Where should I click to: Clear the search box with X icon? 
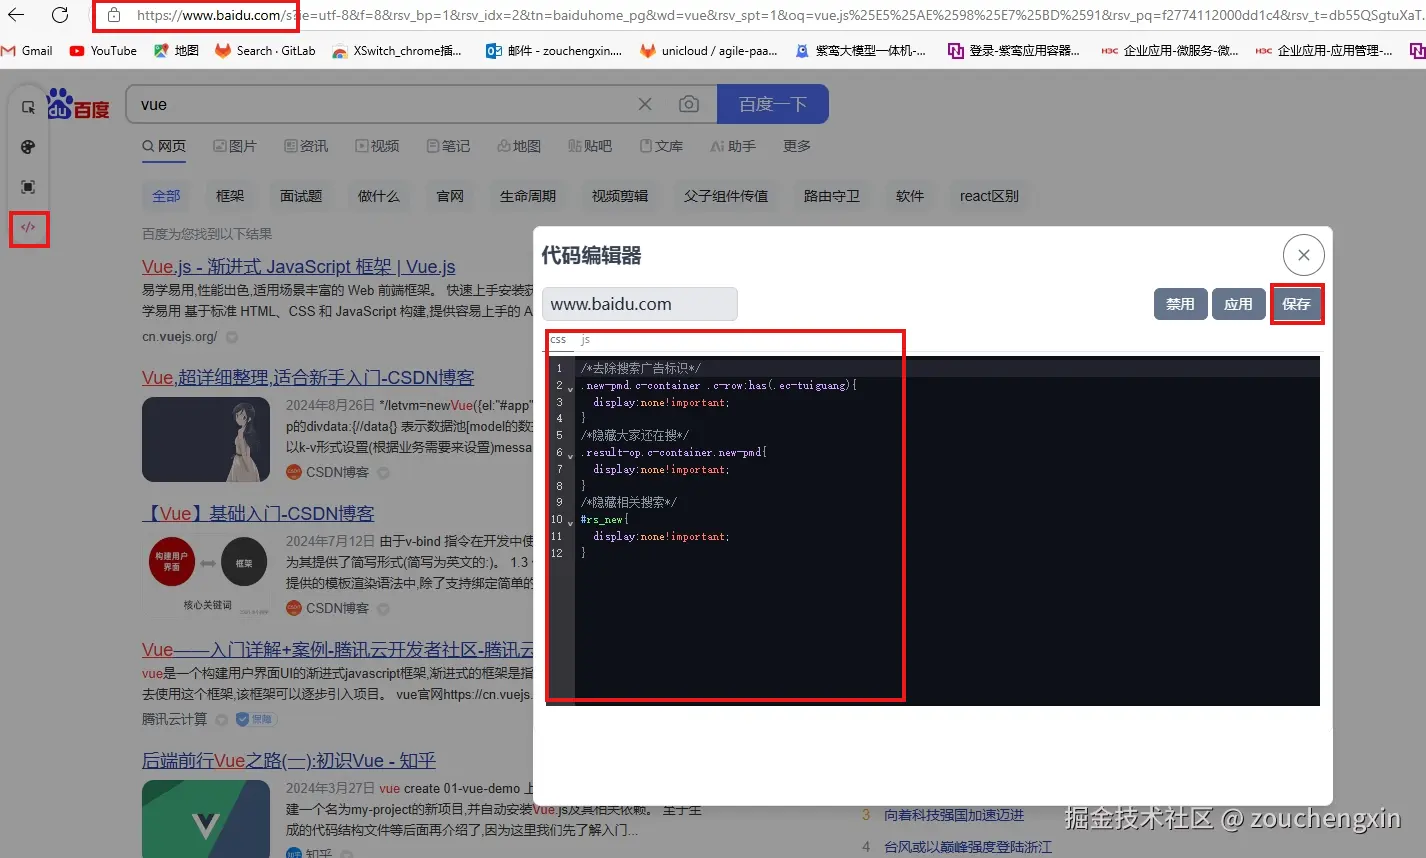(645, 104)
